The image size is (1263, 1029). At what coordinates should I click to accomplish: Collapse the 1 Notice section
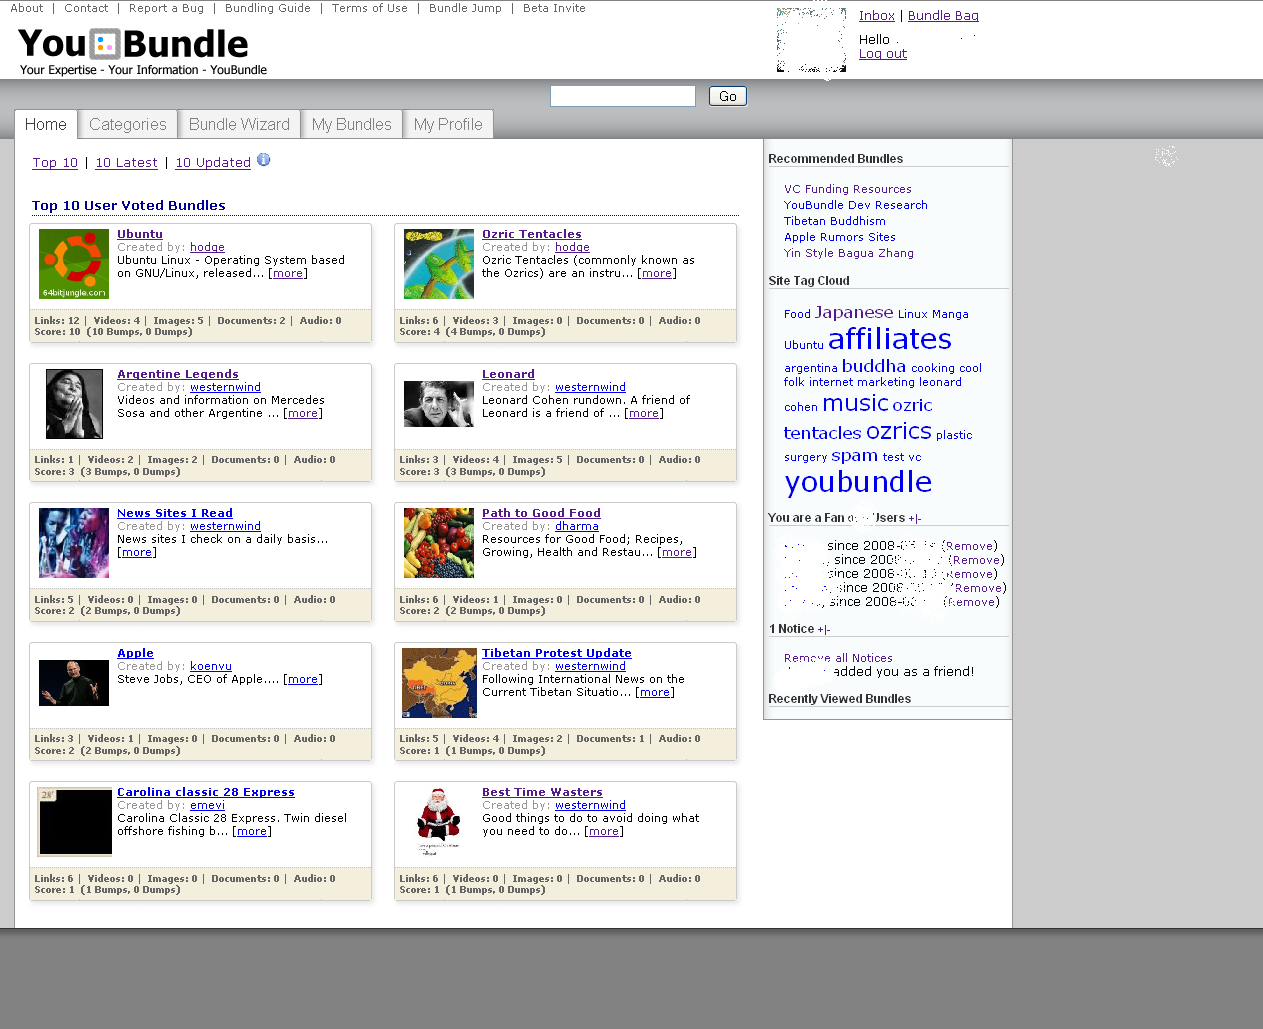click(824, 630)
